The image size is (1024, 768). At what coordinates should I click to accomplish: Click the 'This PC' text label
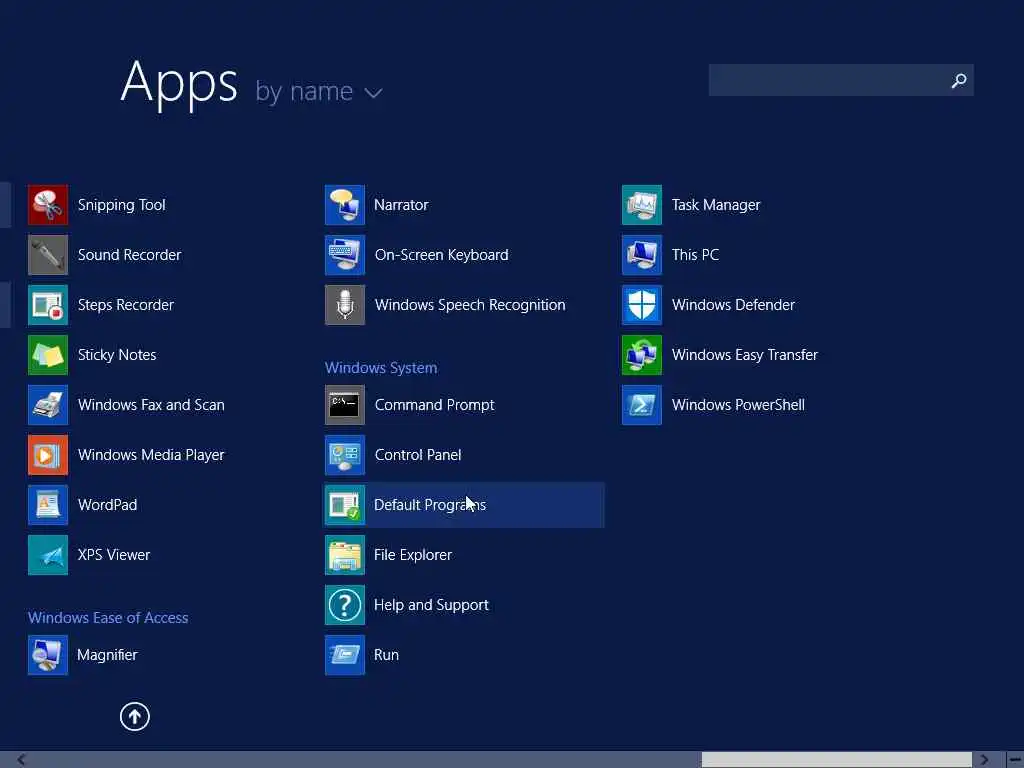(696, 255)
